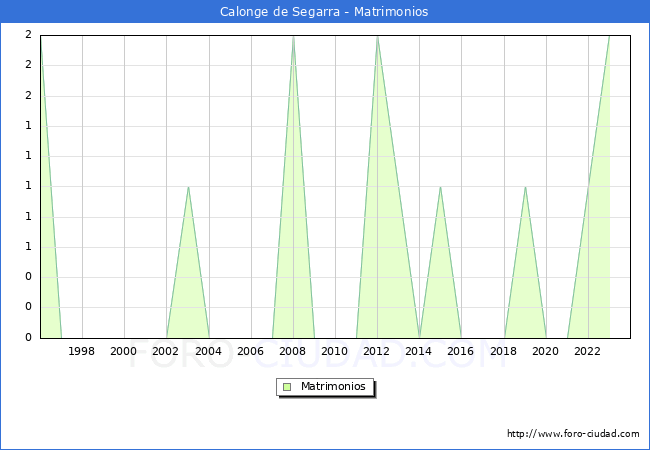Click the Matrimonios legend color swatch
This screenshot has width=650, height=450.
coord(287,387)
